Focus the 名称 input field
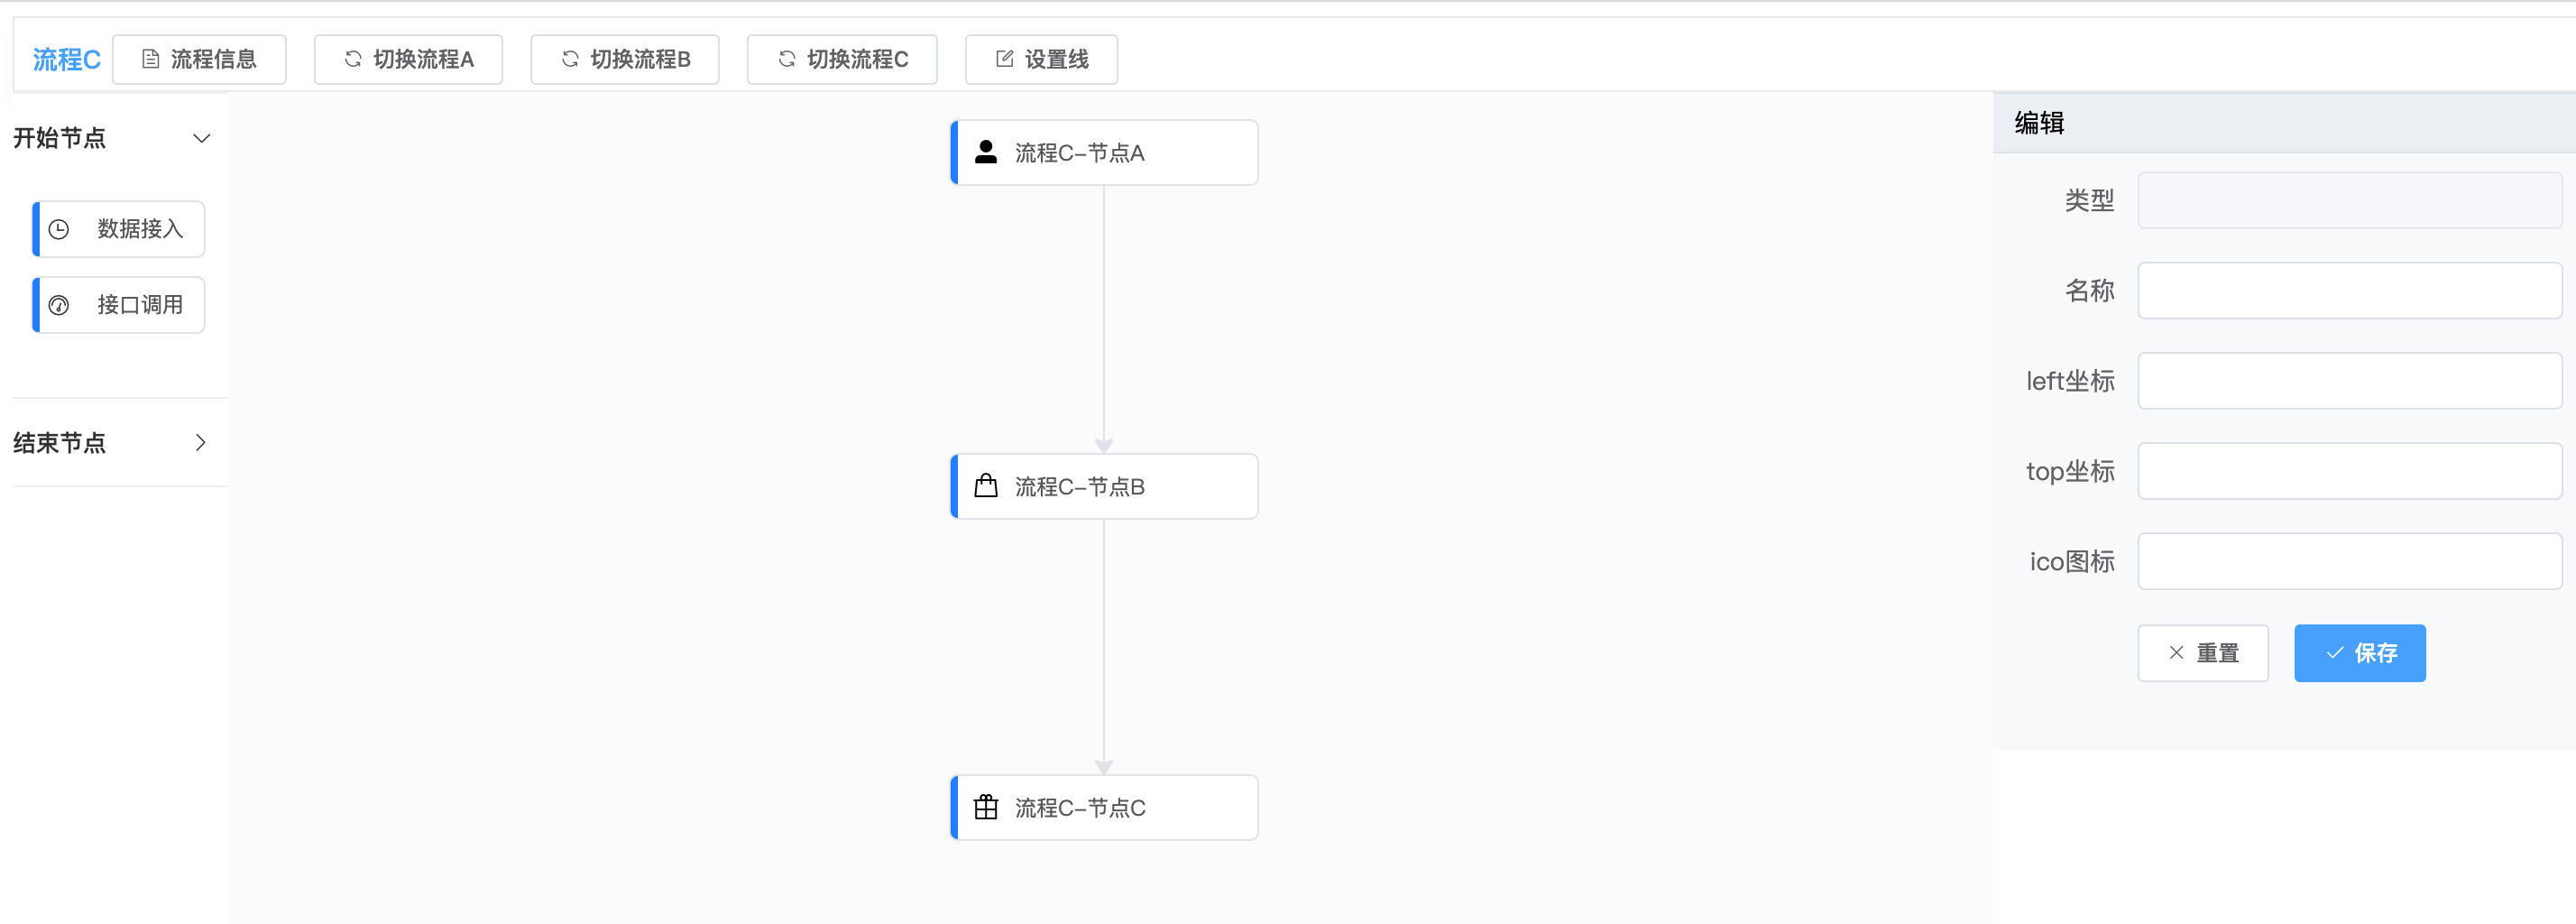 2349,291
